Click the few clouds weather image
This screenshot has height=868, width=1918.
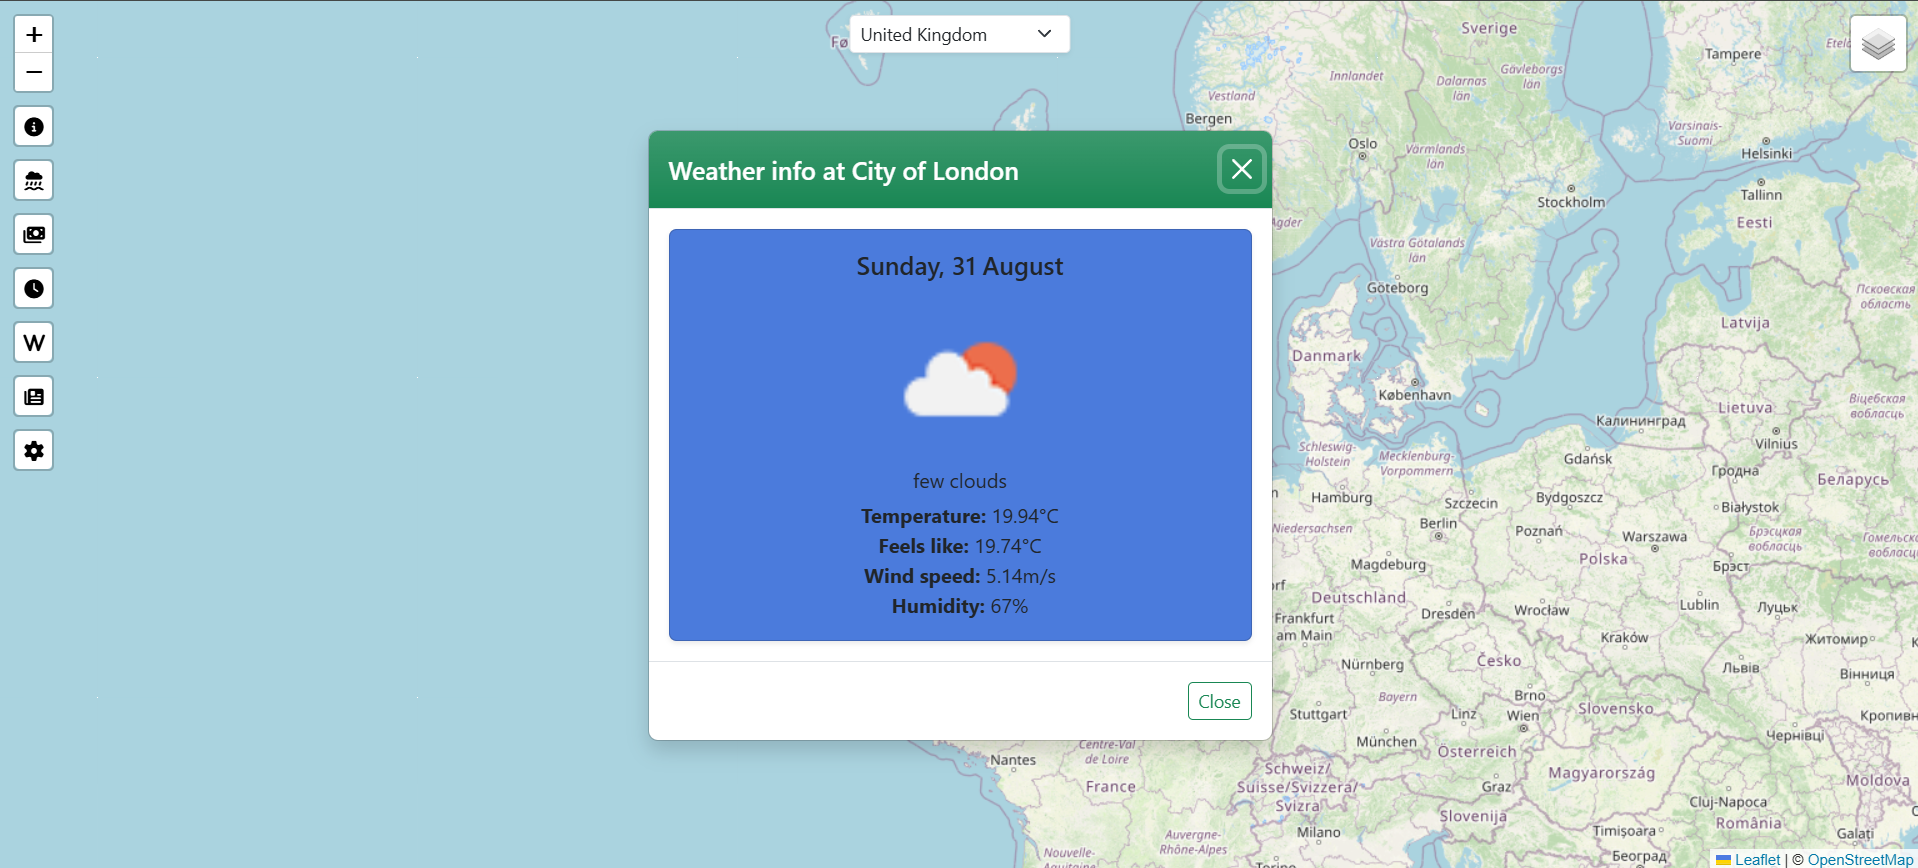(960, 380)
